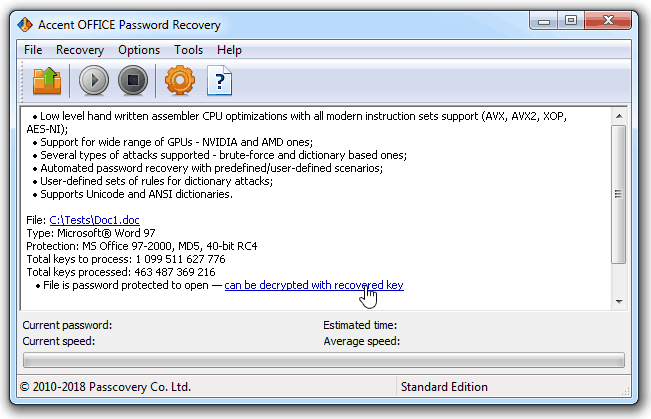The width and height of the screenshot is (651, 419).
Task: Click the '© 2010-2018 Passcovery Co. Ltd.' text
Action: click(x=105, y=387)
